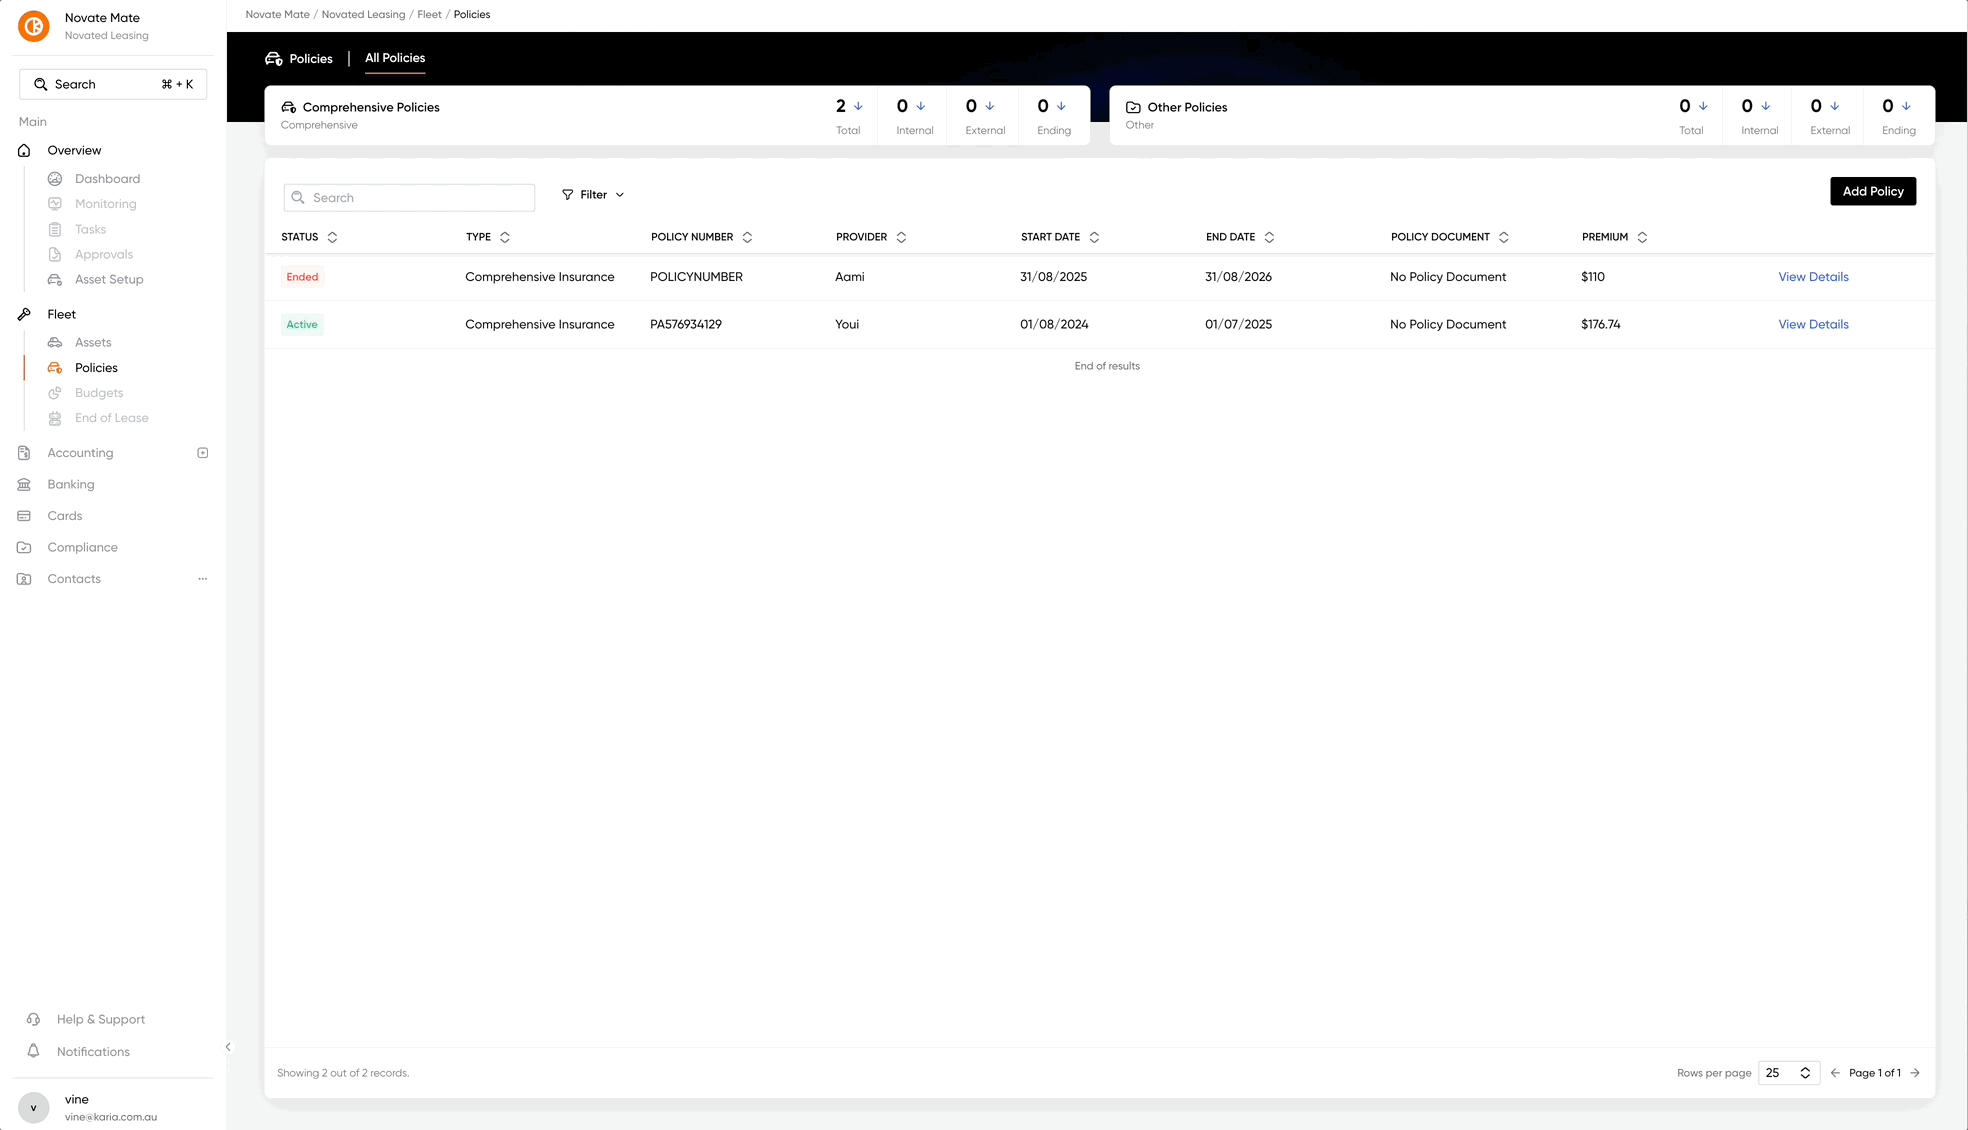Click the Cards icon in the sidebar
This screenshot has width=1968, height=1130.
click(x=24, y=516)
